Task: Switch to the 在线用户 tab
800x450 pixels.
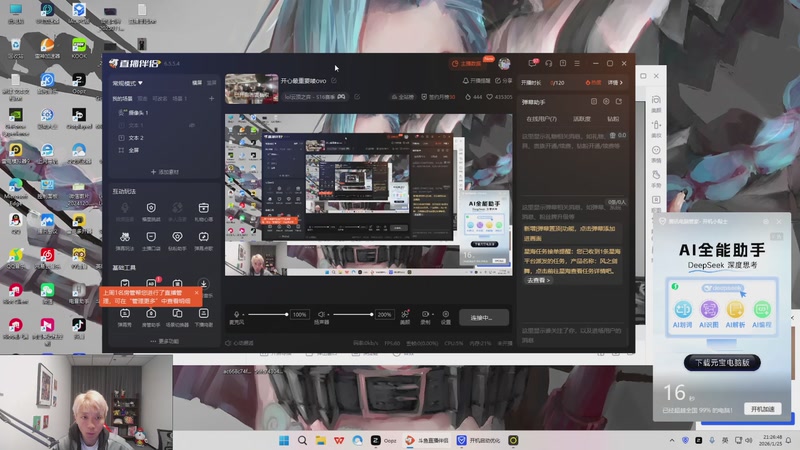Action: (x=541, y=119)
